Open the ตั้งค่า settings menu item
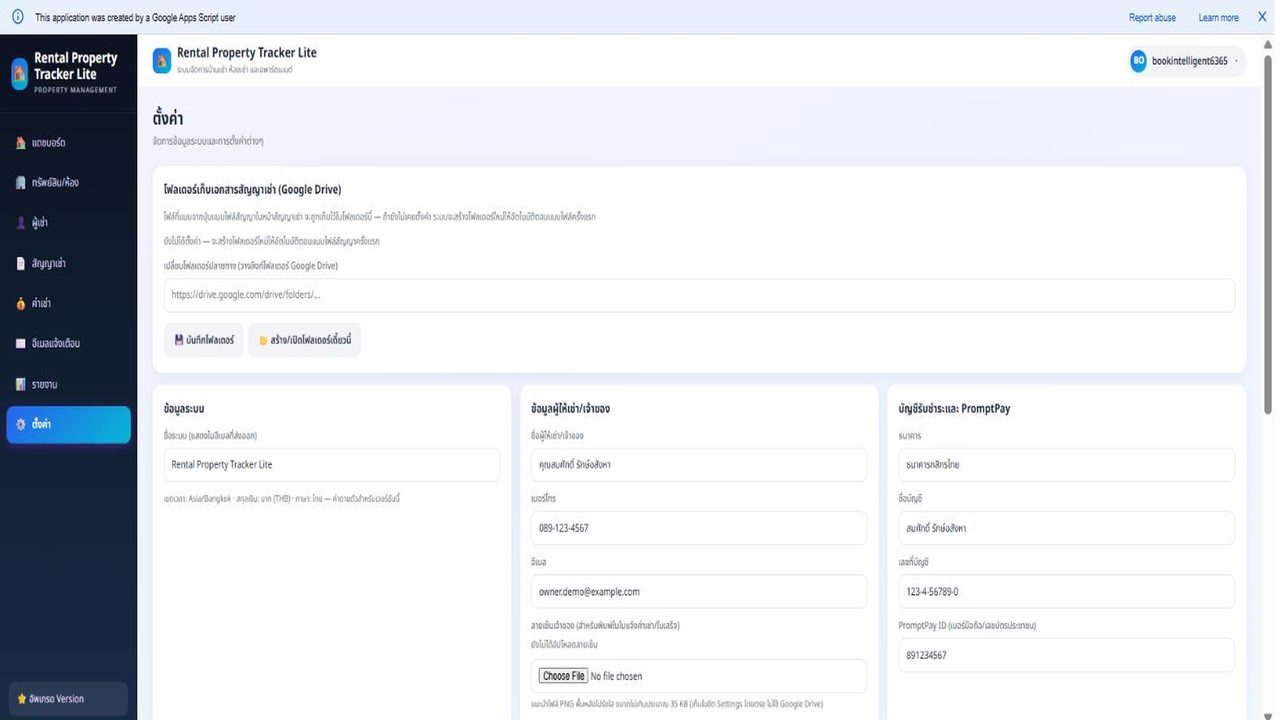This screenshot has height=720, width=1280. (68, 424)
